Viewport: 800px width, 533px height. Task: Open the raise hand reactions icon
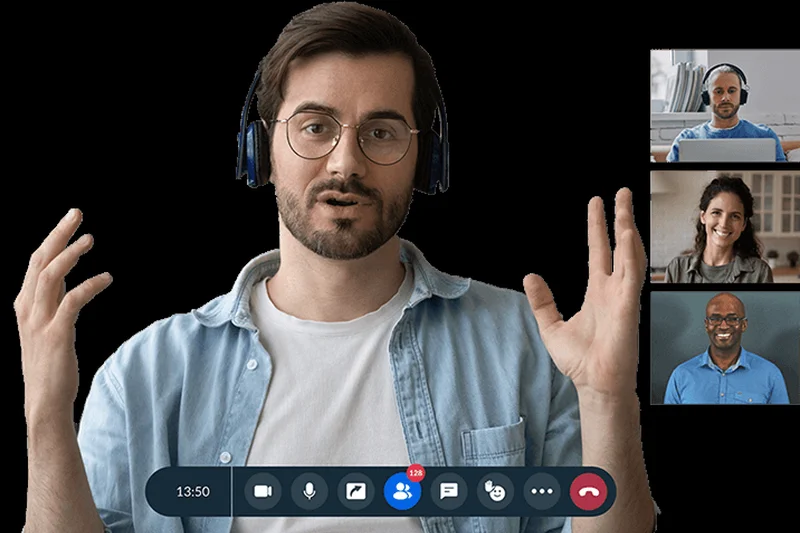pos(495,491)
